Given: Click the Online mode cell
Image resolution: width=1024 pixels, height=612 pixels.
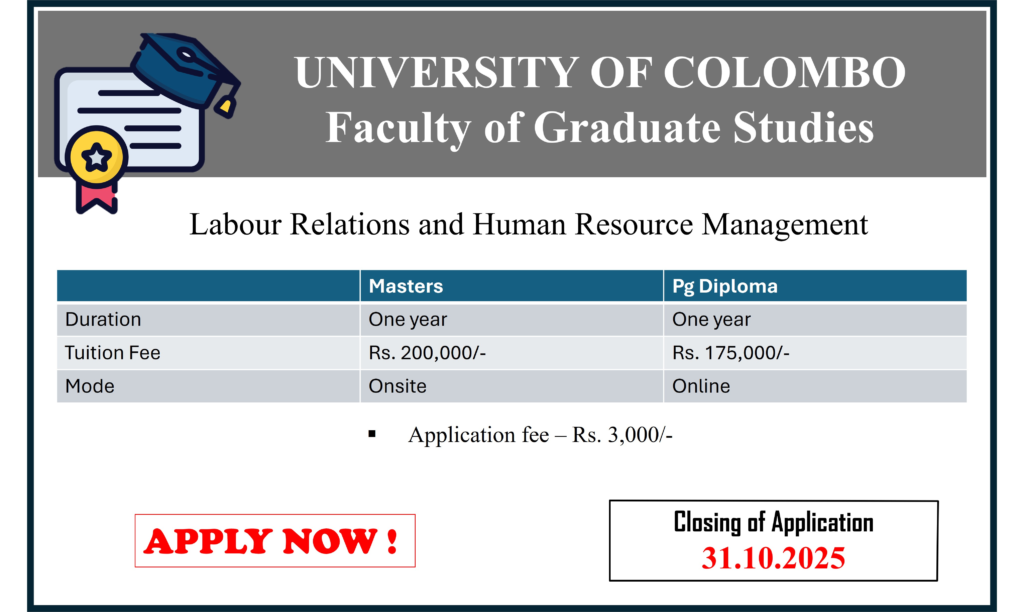Looking at the screenshot, I should click(701, 386).
